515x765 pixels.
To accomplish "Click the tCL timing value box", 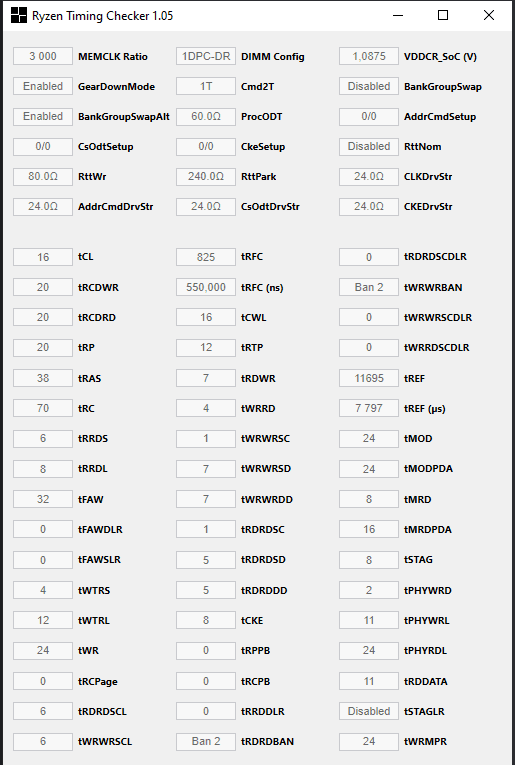I will (43, 257).
